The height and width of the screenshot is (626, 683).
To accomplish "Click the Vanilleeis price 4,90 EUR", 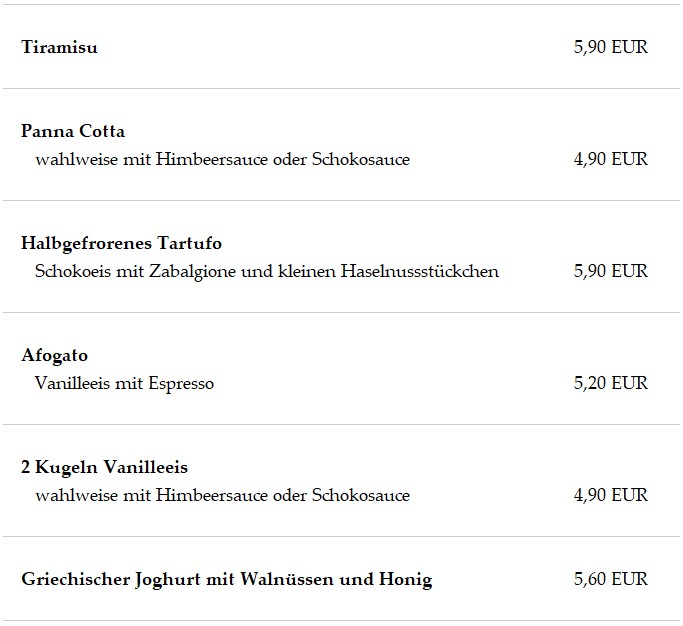I will [610, 495].
